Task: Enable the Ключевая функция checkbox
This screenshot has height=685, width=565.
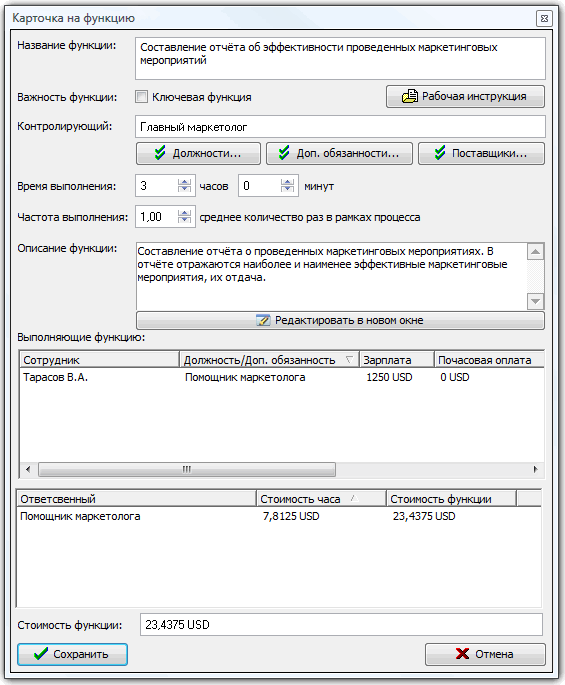Action: pos(141,97)
